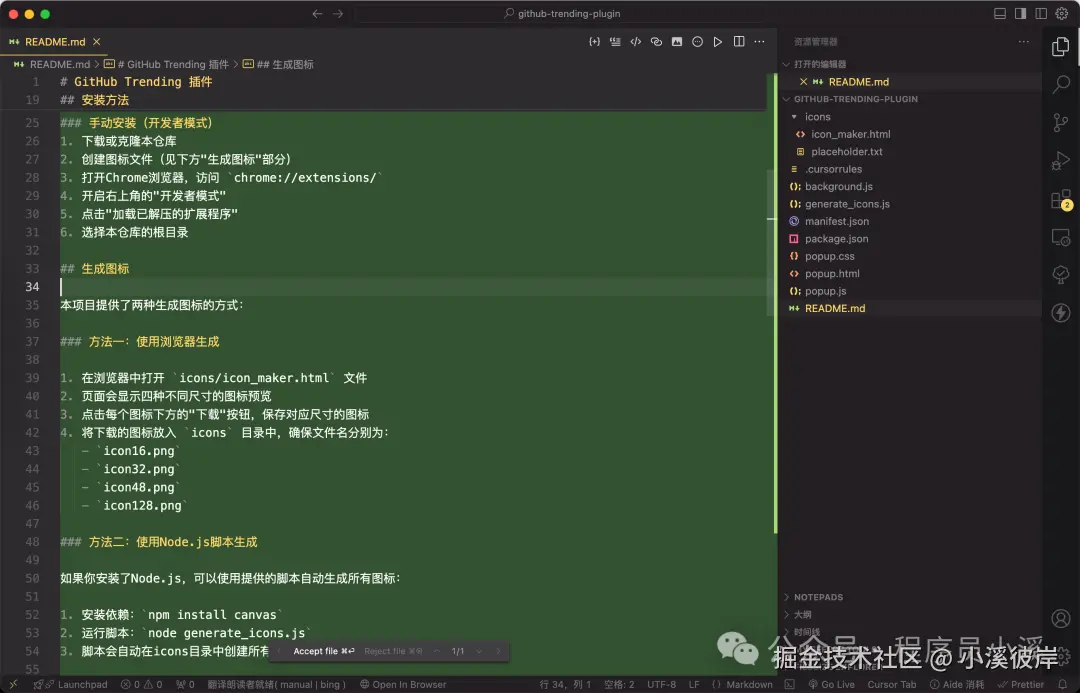Split the editor using the split icon
The image size is (1080, 693).
pyautogui.click(x=738, y=41)
